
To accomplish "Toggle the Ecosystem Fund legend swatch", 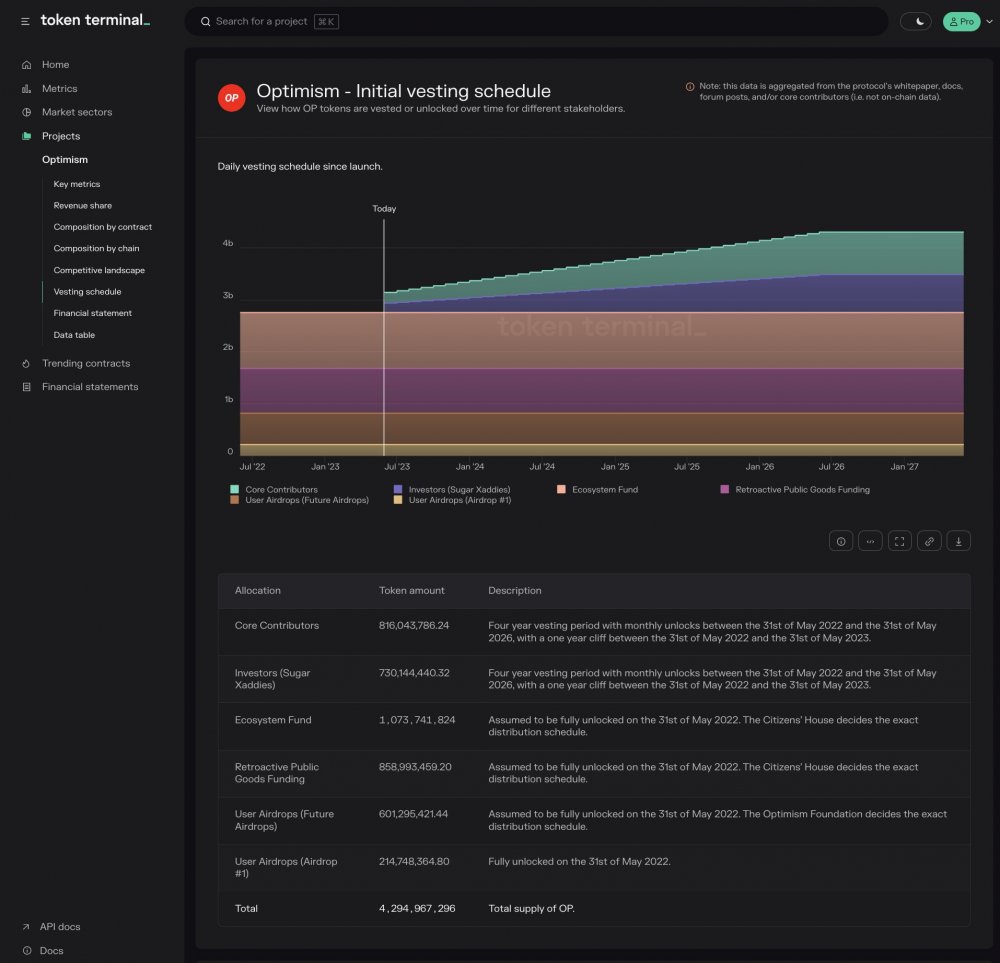I will [561, 489].
